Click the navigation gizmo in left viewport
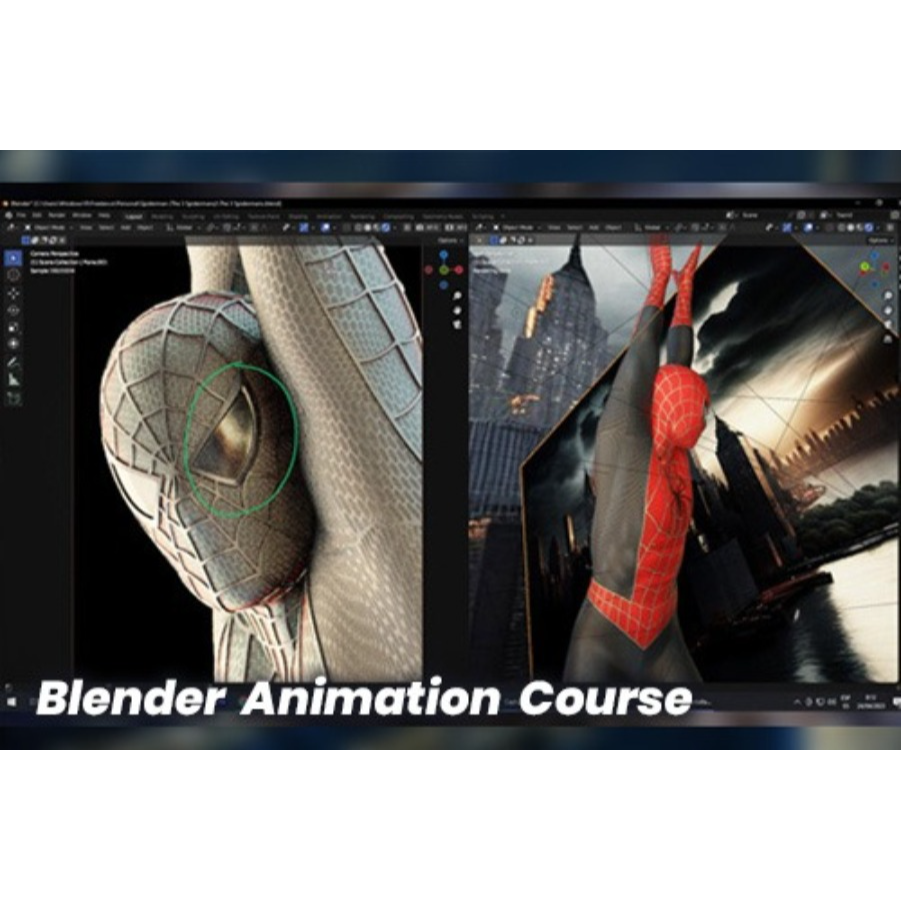The width and height of the screenshot is (901, 901). click(x=444, y=269)
